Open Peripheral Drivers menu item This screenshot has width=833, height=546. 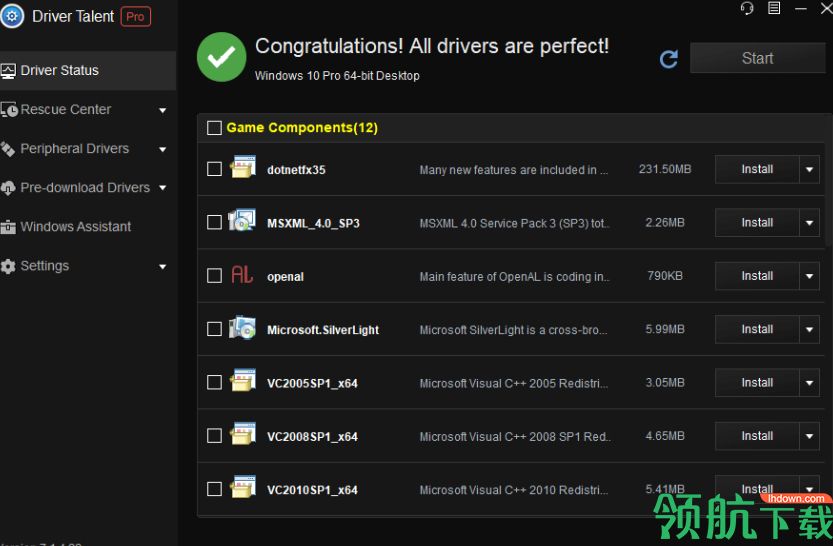[88, 149]
